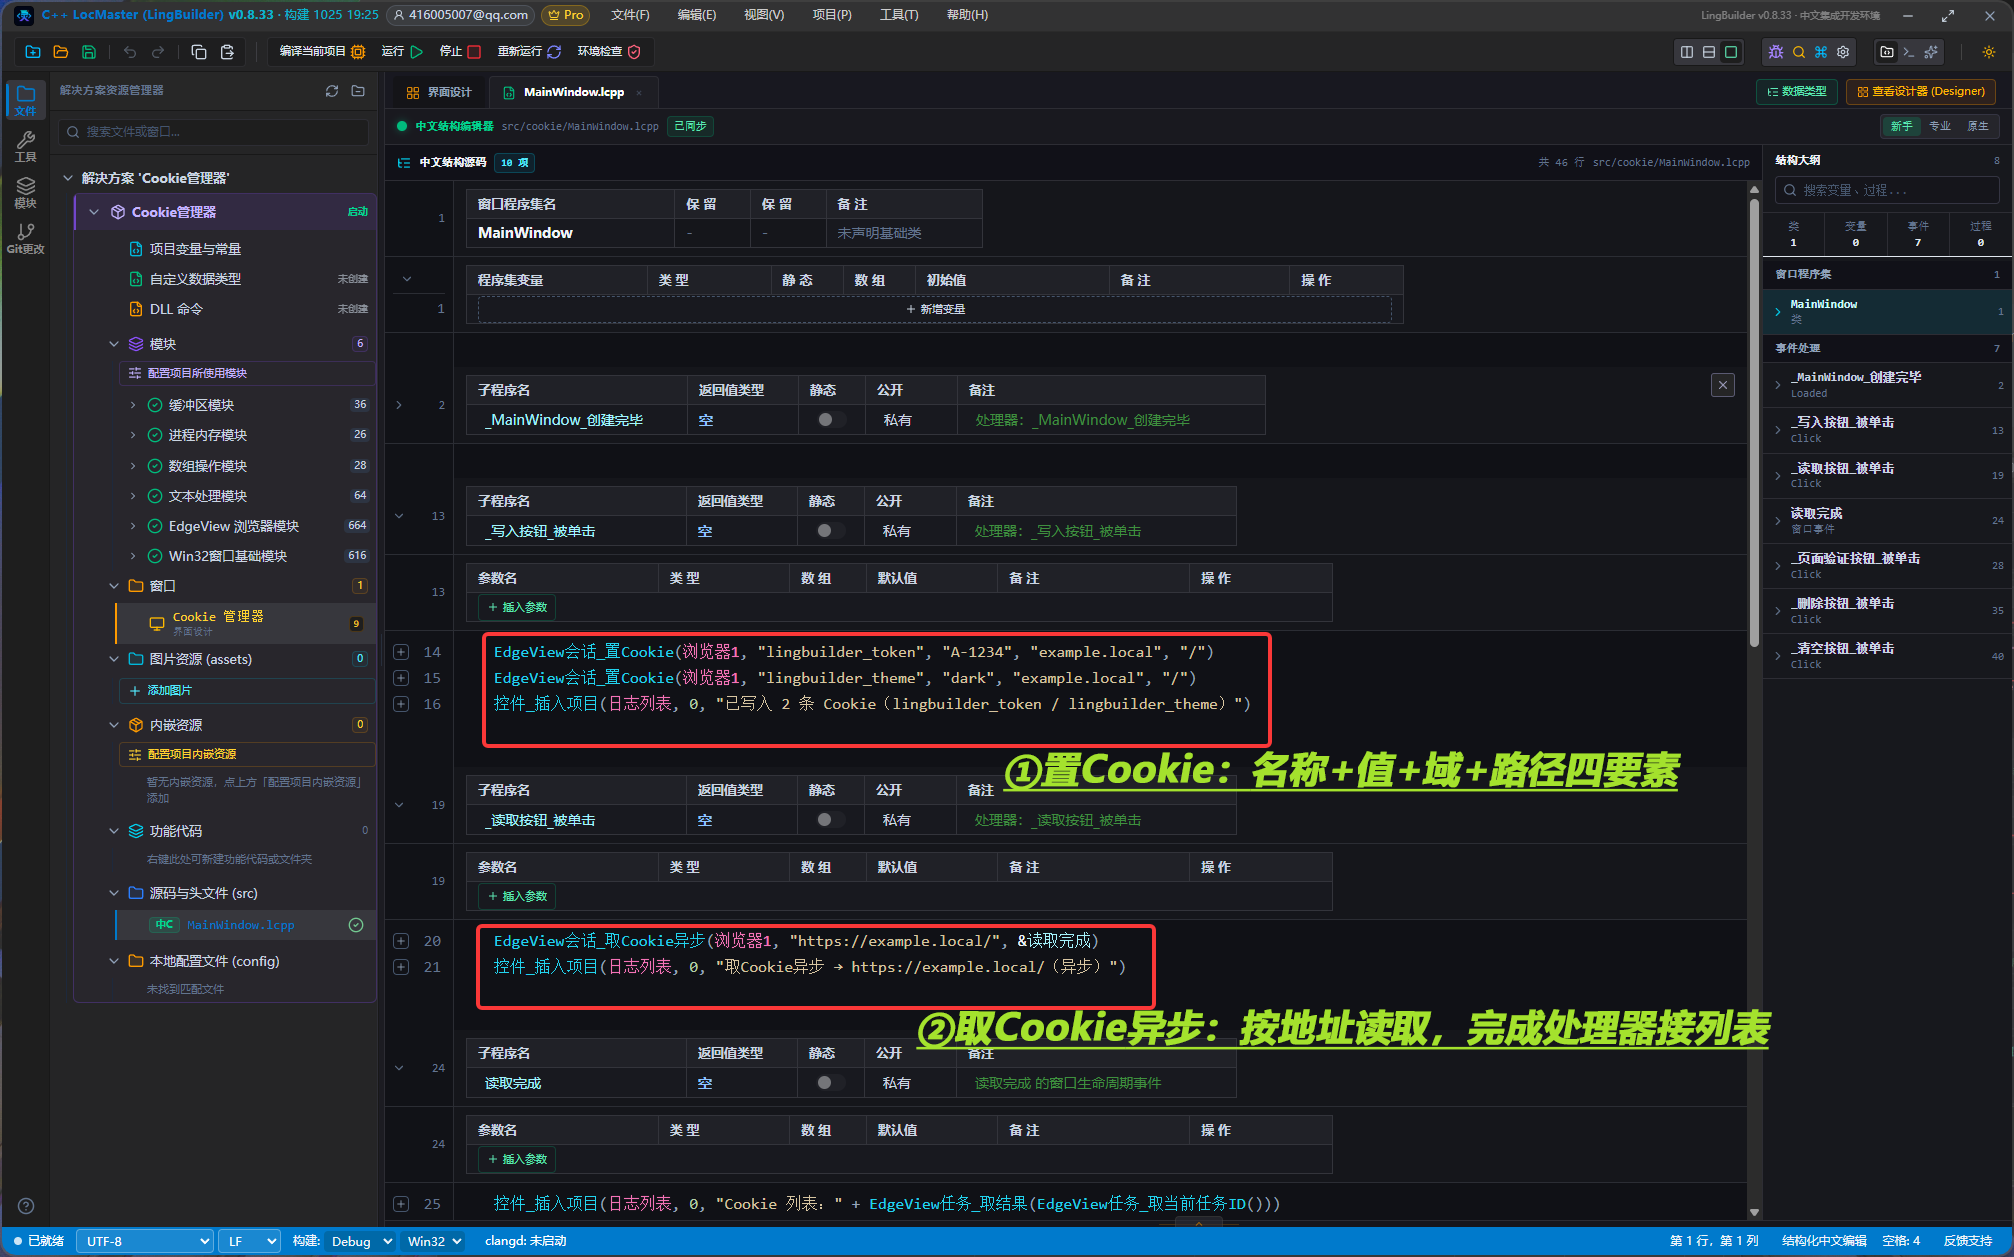This screenshot has width=2014, height=1257.
Task: Expand the 缓冲区模块 tree node
Action: 133,405
